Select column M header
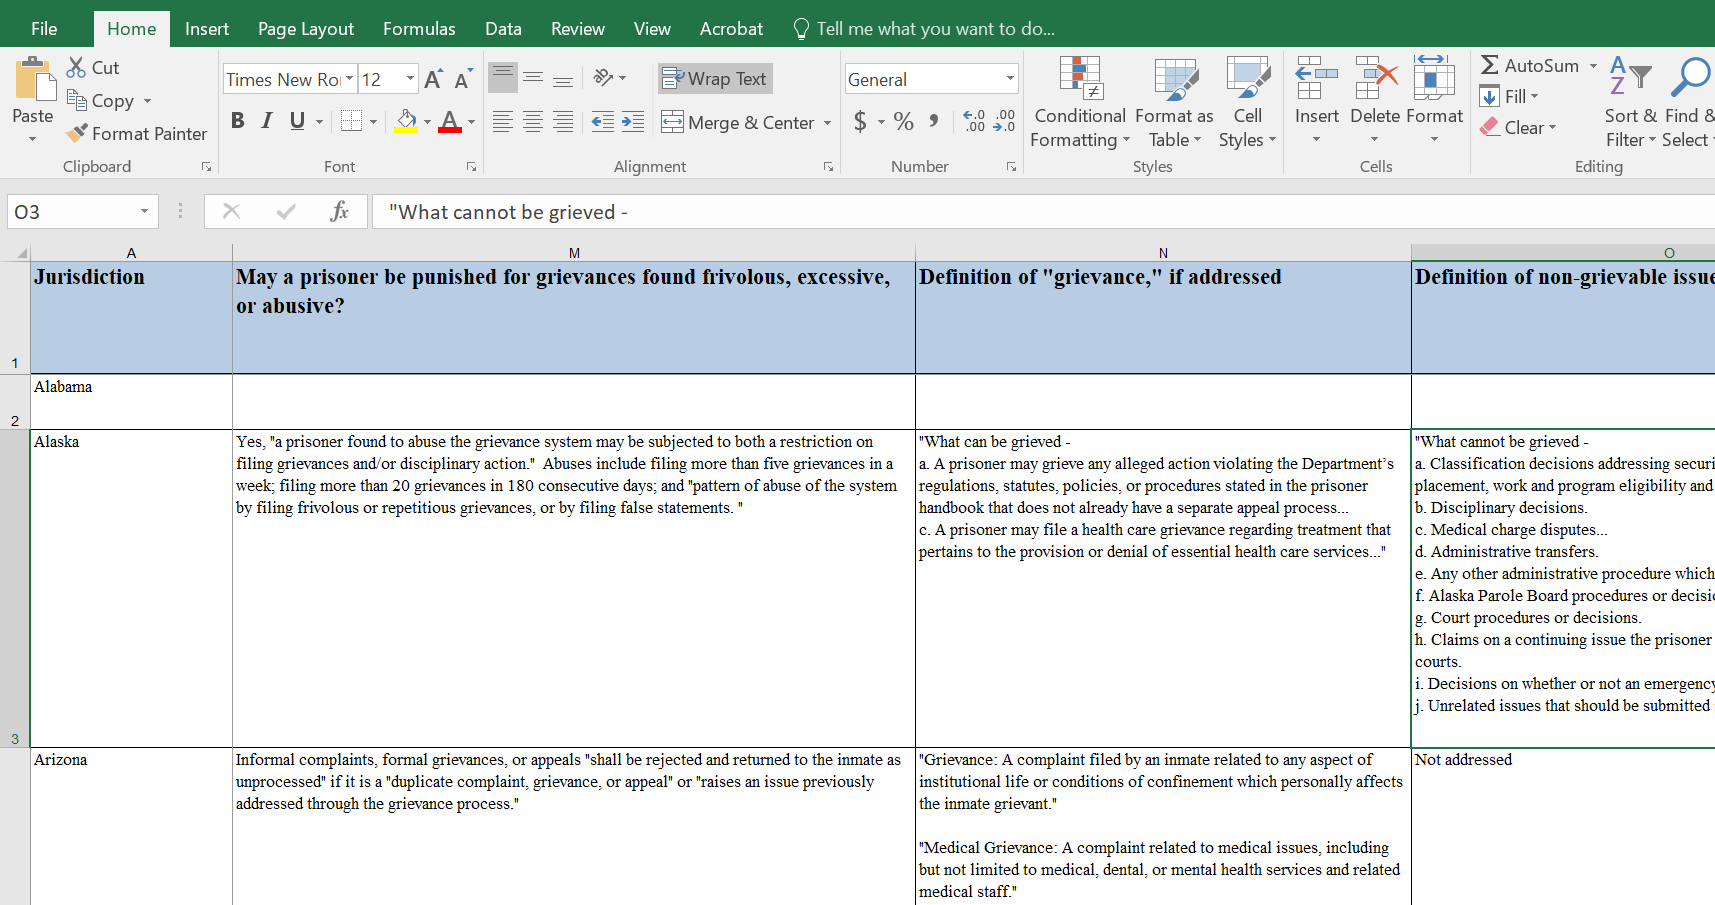Viewport: 1715px width, 905px height. point(574,253)
